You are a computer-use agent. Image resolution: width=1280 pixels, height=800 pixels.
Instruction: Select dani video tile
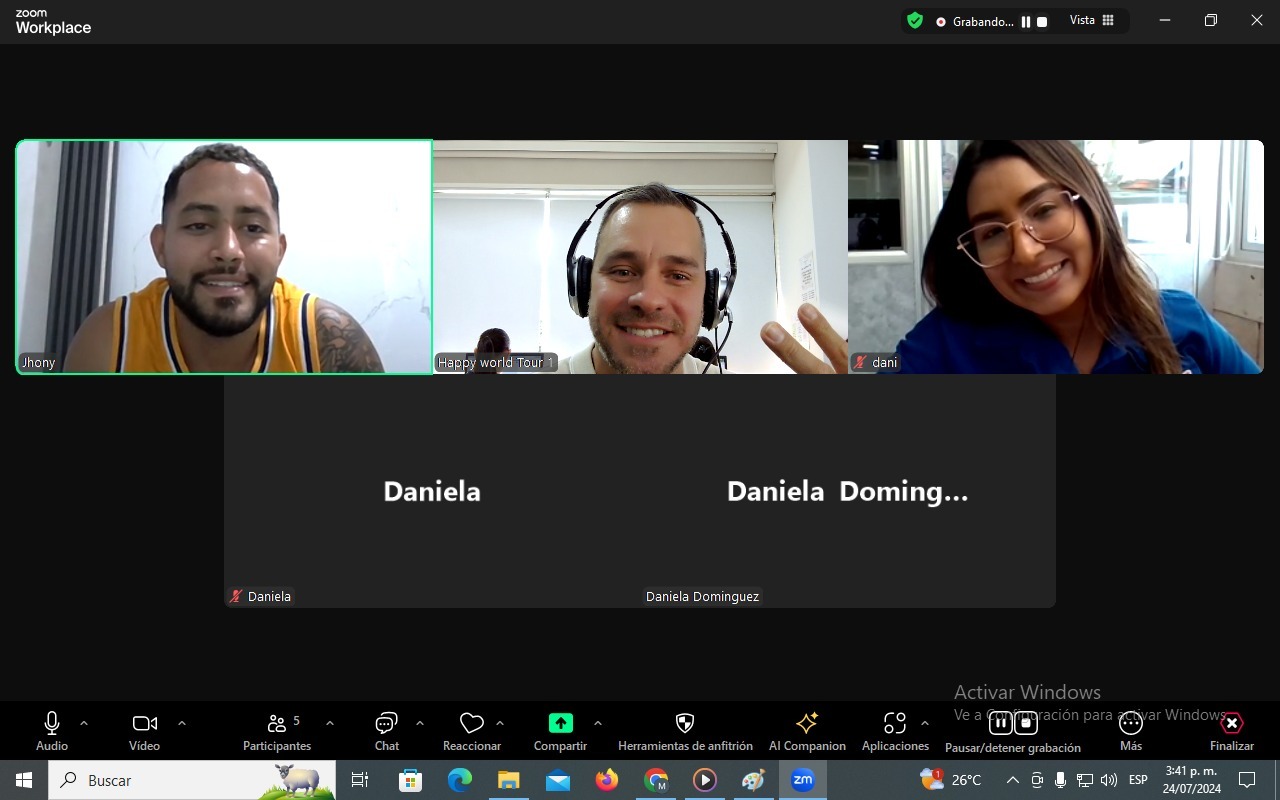1056,257
